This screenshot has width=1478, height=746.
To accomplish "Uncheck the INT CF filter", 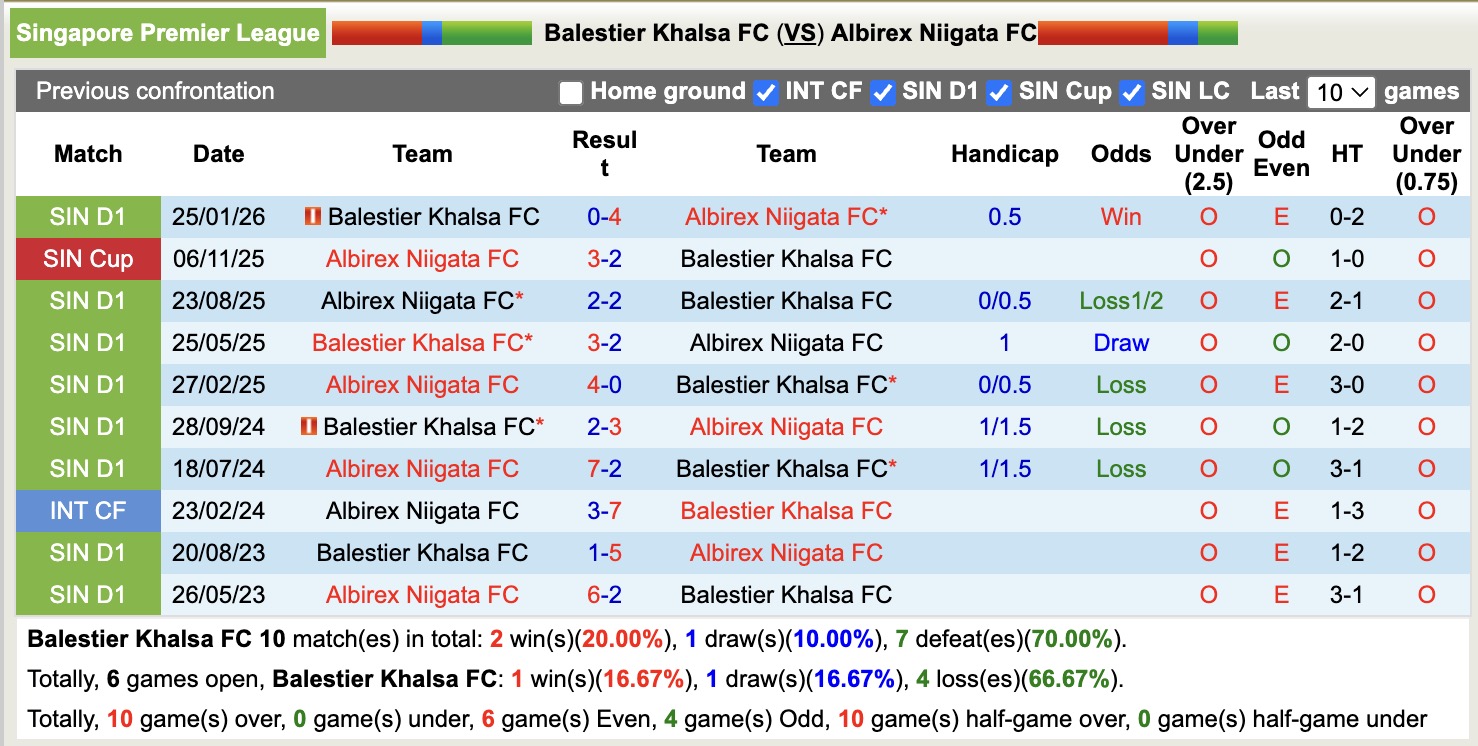I will [x=765, y=92].
